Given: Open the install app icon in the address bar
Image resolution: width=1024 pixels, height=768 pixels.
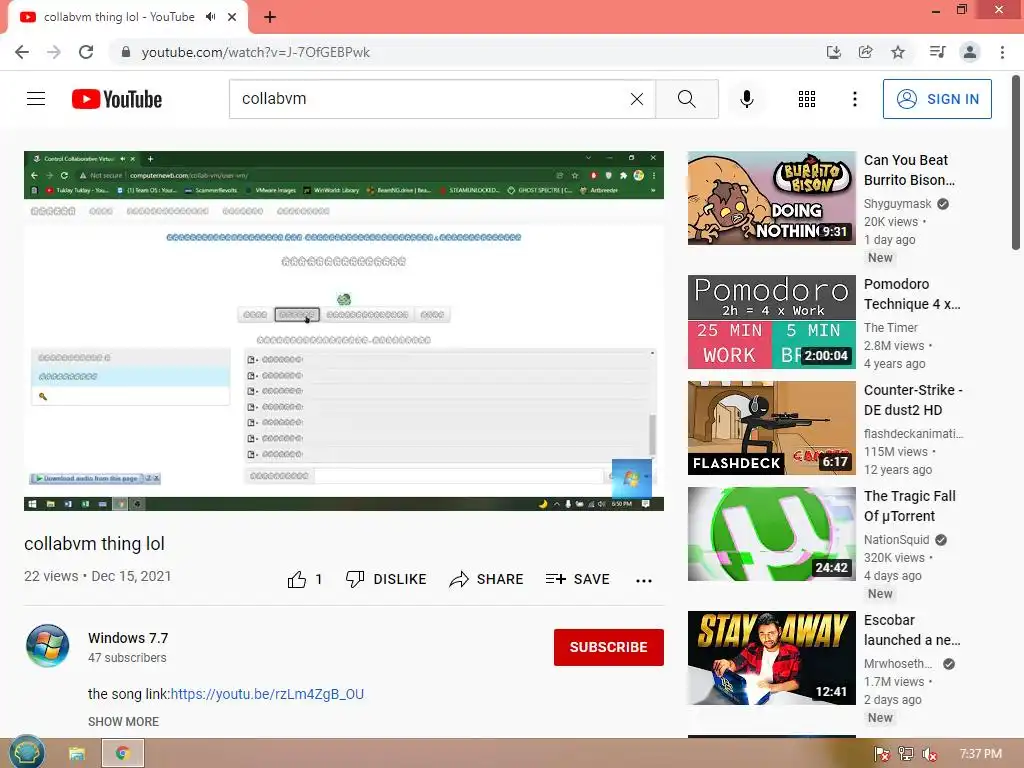Looking at the screenshot, I should [834, 52].
